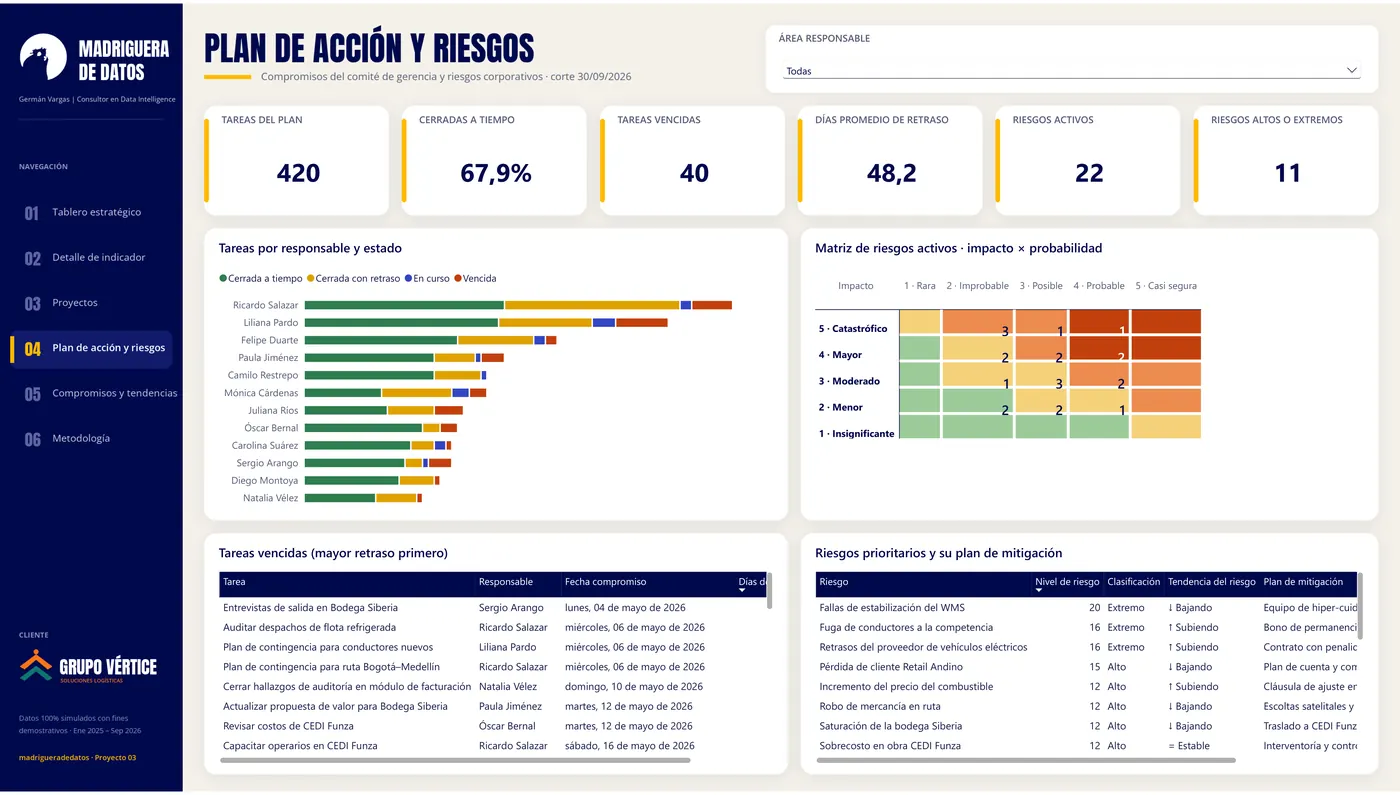Click the Vencida legend marker

(x=458, y=279)
